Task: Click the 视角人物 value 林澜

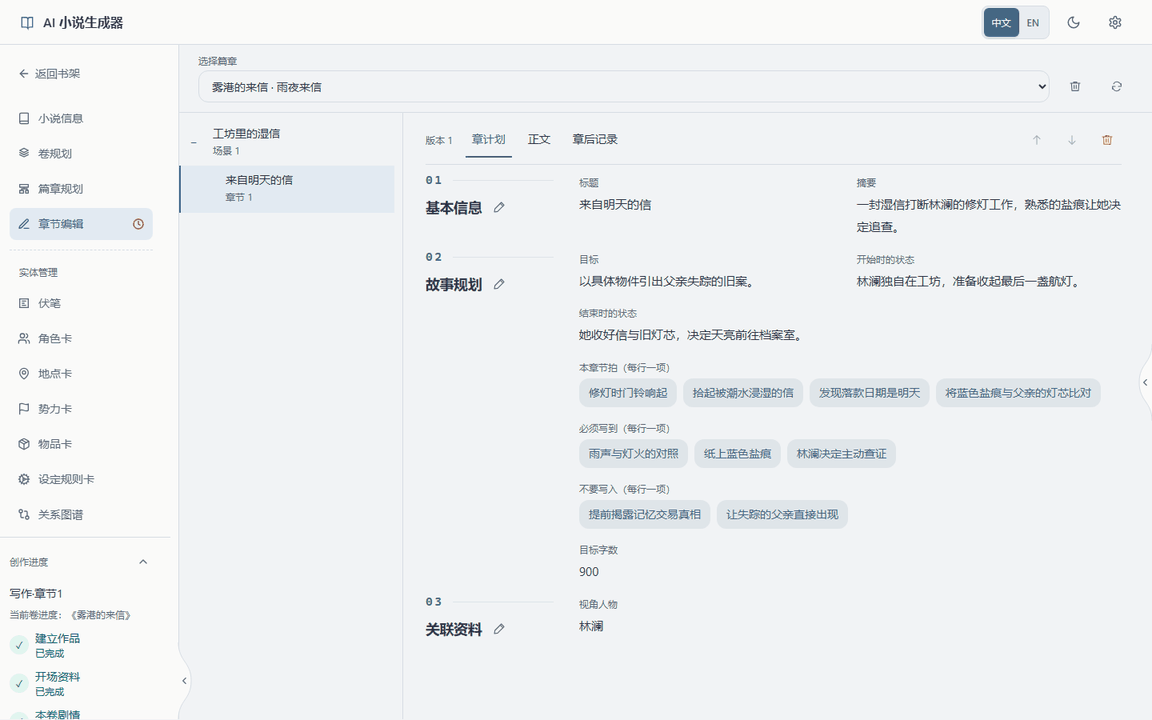Action: click(x=591, y=627)
